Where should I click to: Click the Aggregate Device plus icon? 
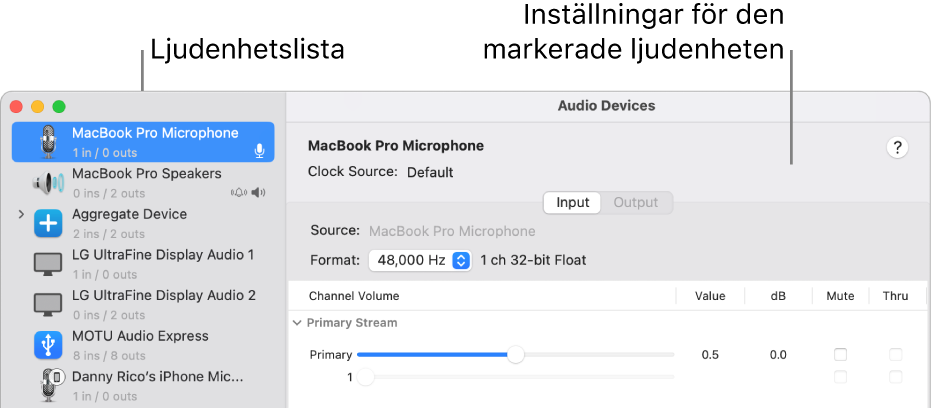[48, 223]
